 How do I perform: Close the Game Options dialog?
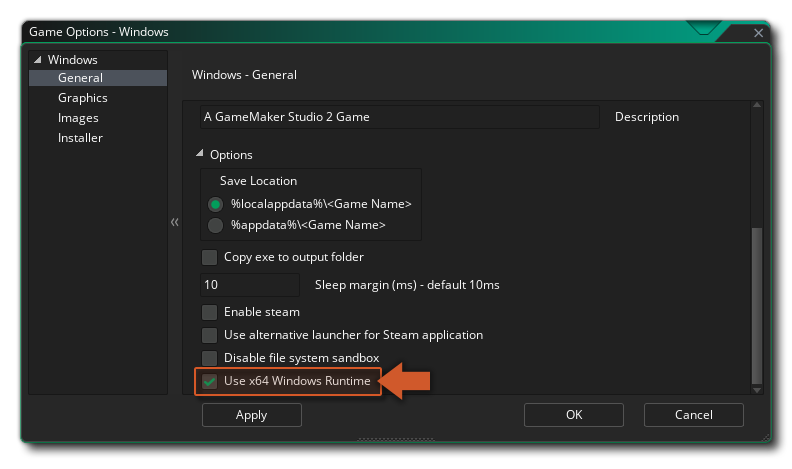coord(758,33)
